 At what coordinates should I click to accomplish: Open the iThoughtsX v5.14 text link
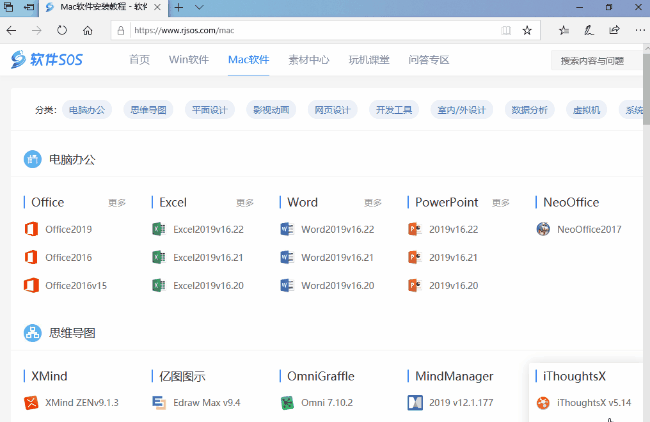pos(594,403)
